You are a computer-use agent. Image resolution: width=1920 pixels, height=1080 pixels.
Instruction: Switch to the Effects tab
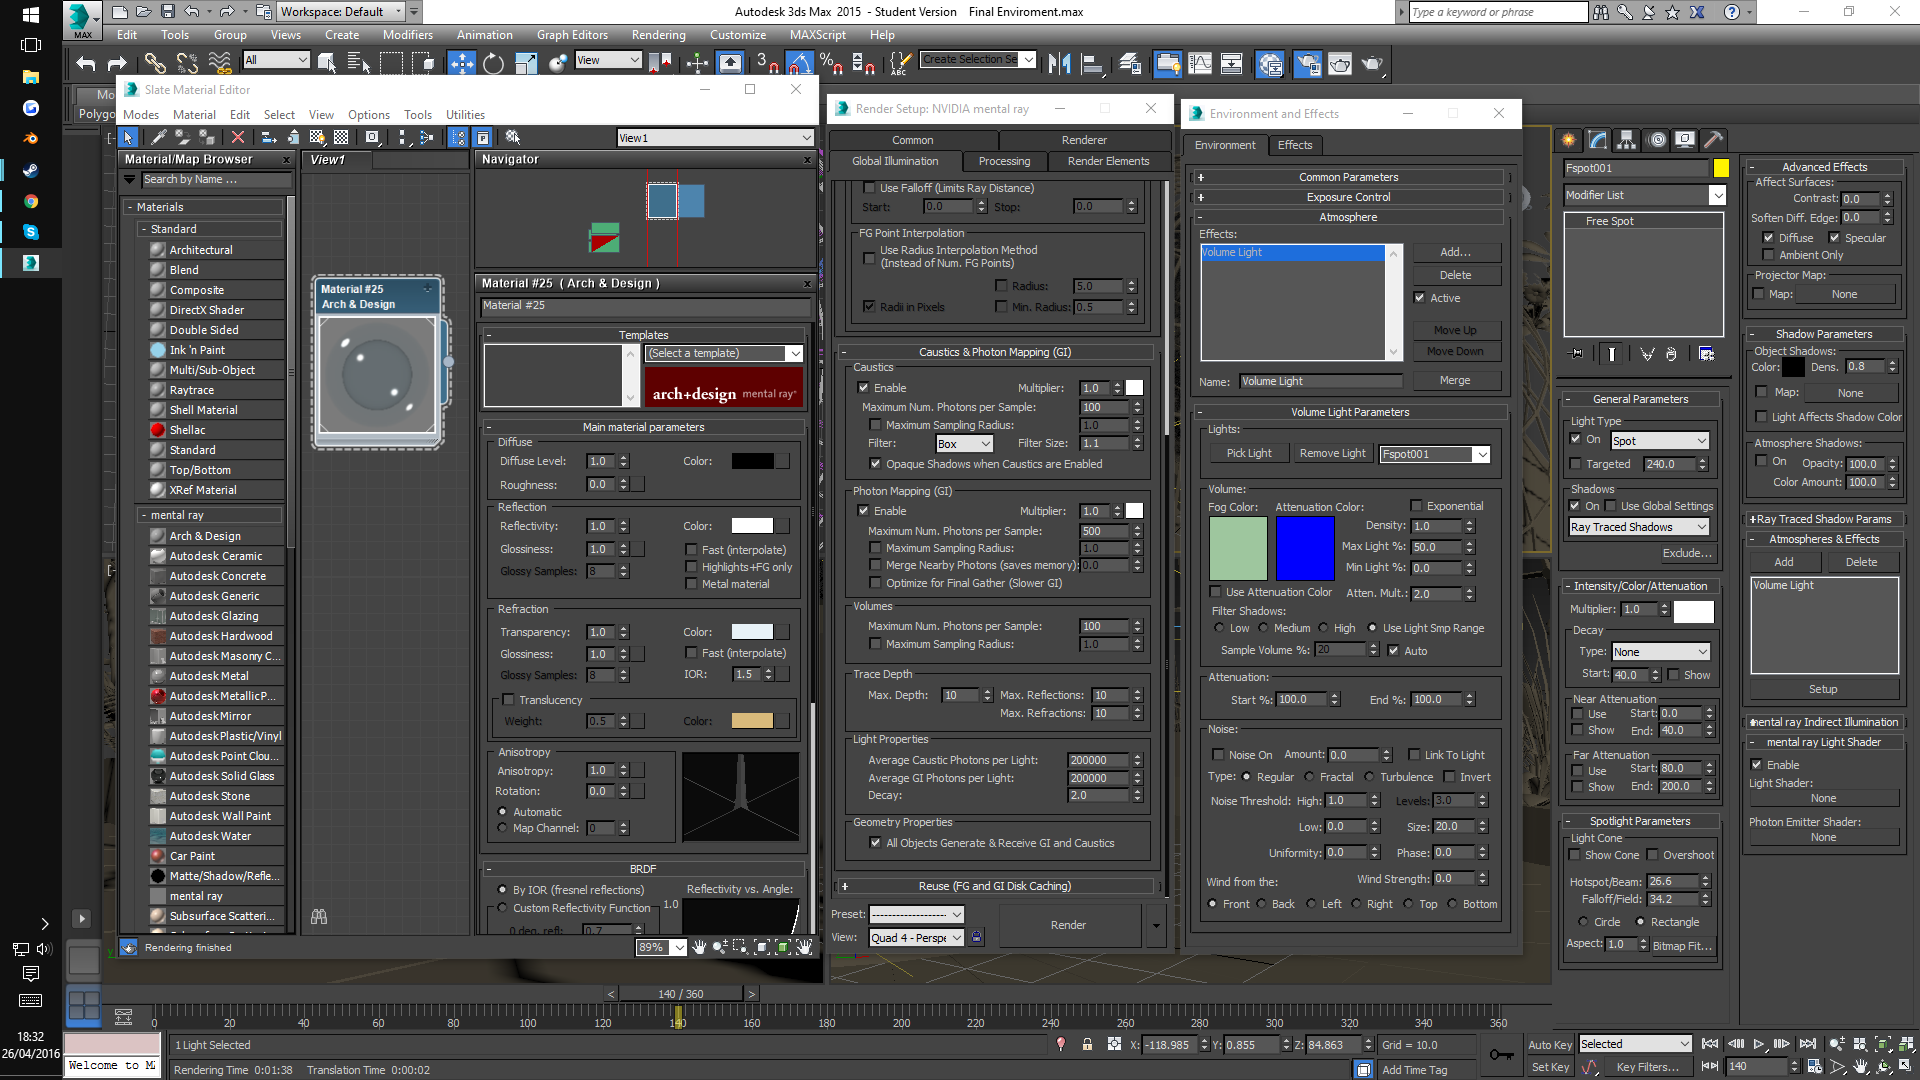coord(1294,145)
